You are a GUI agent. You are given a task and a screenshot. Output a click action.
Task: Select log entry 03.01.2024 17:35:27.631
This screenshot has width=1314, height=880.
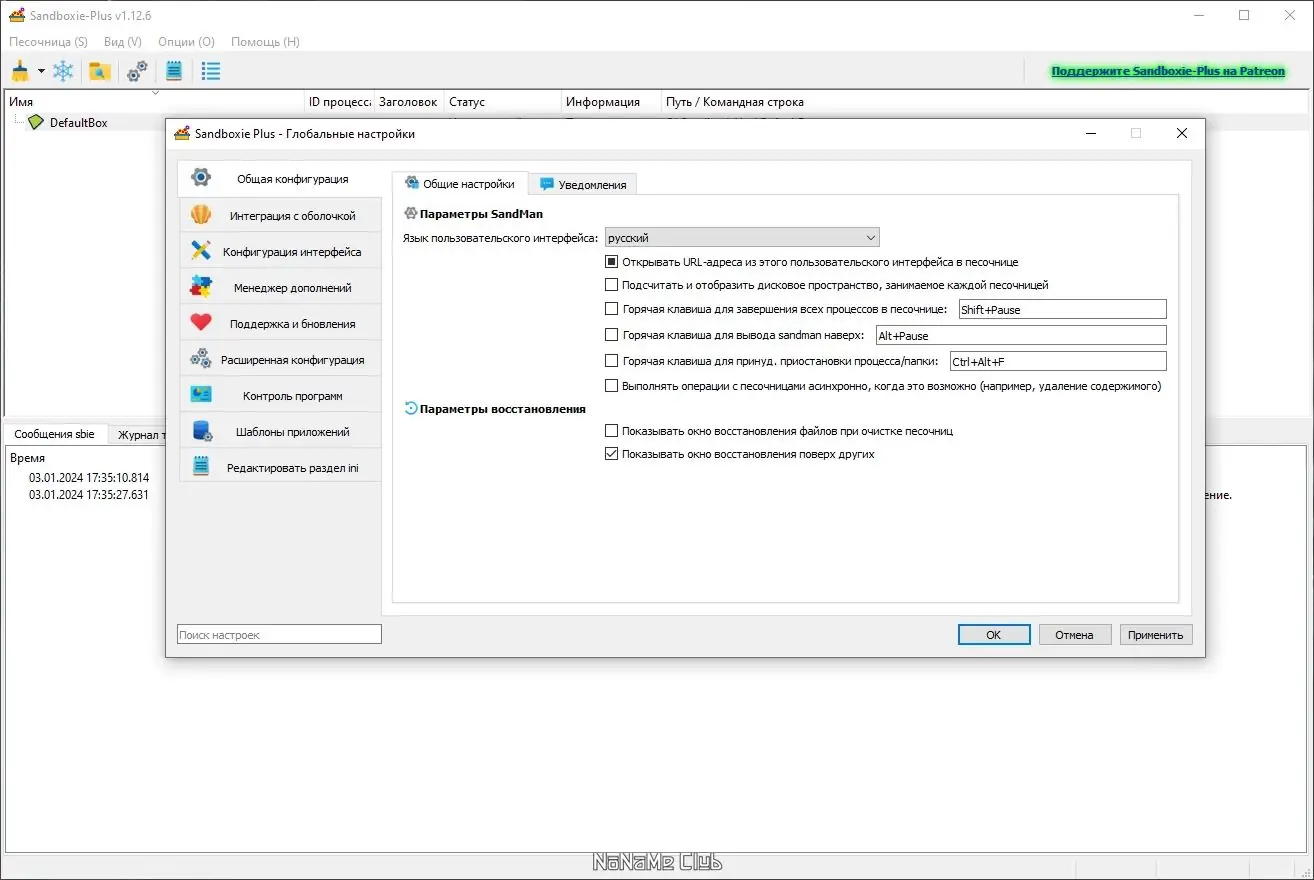89,495
